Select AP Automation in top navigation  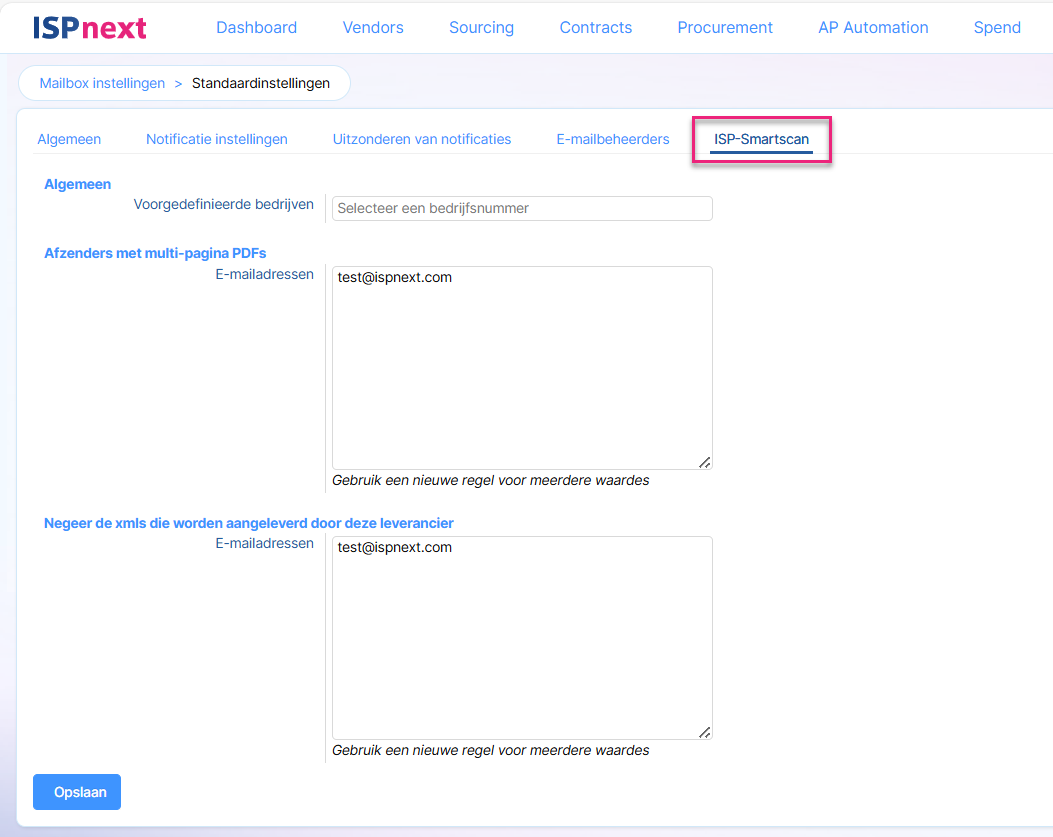pos(873,28)
